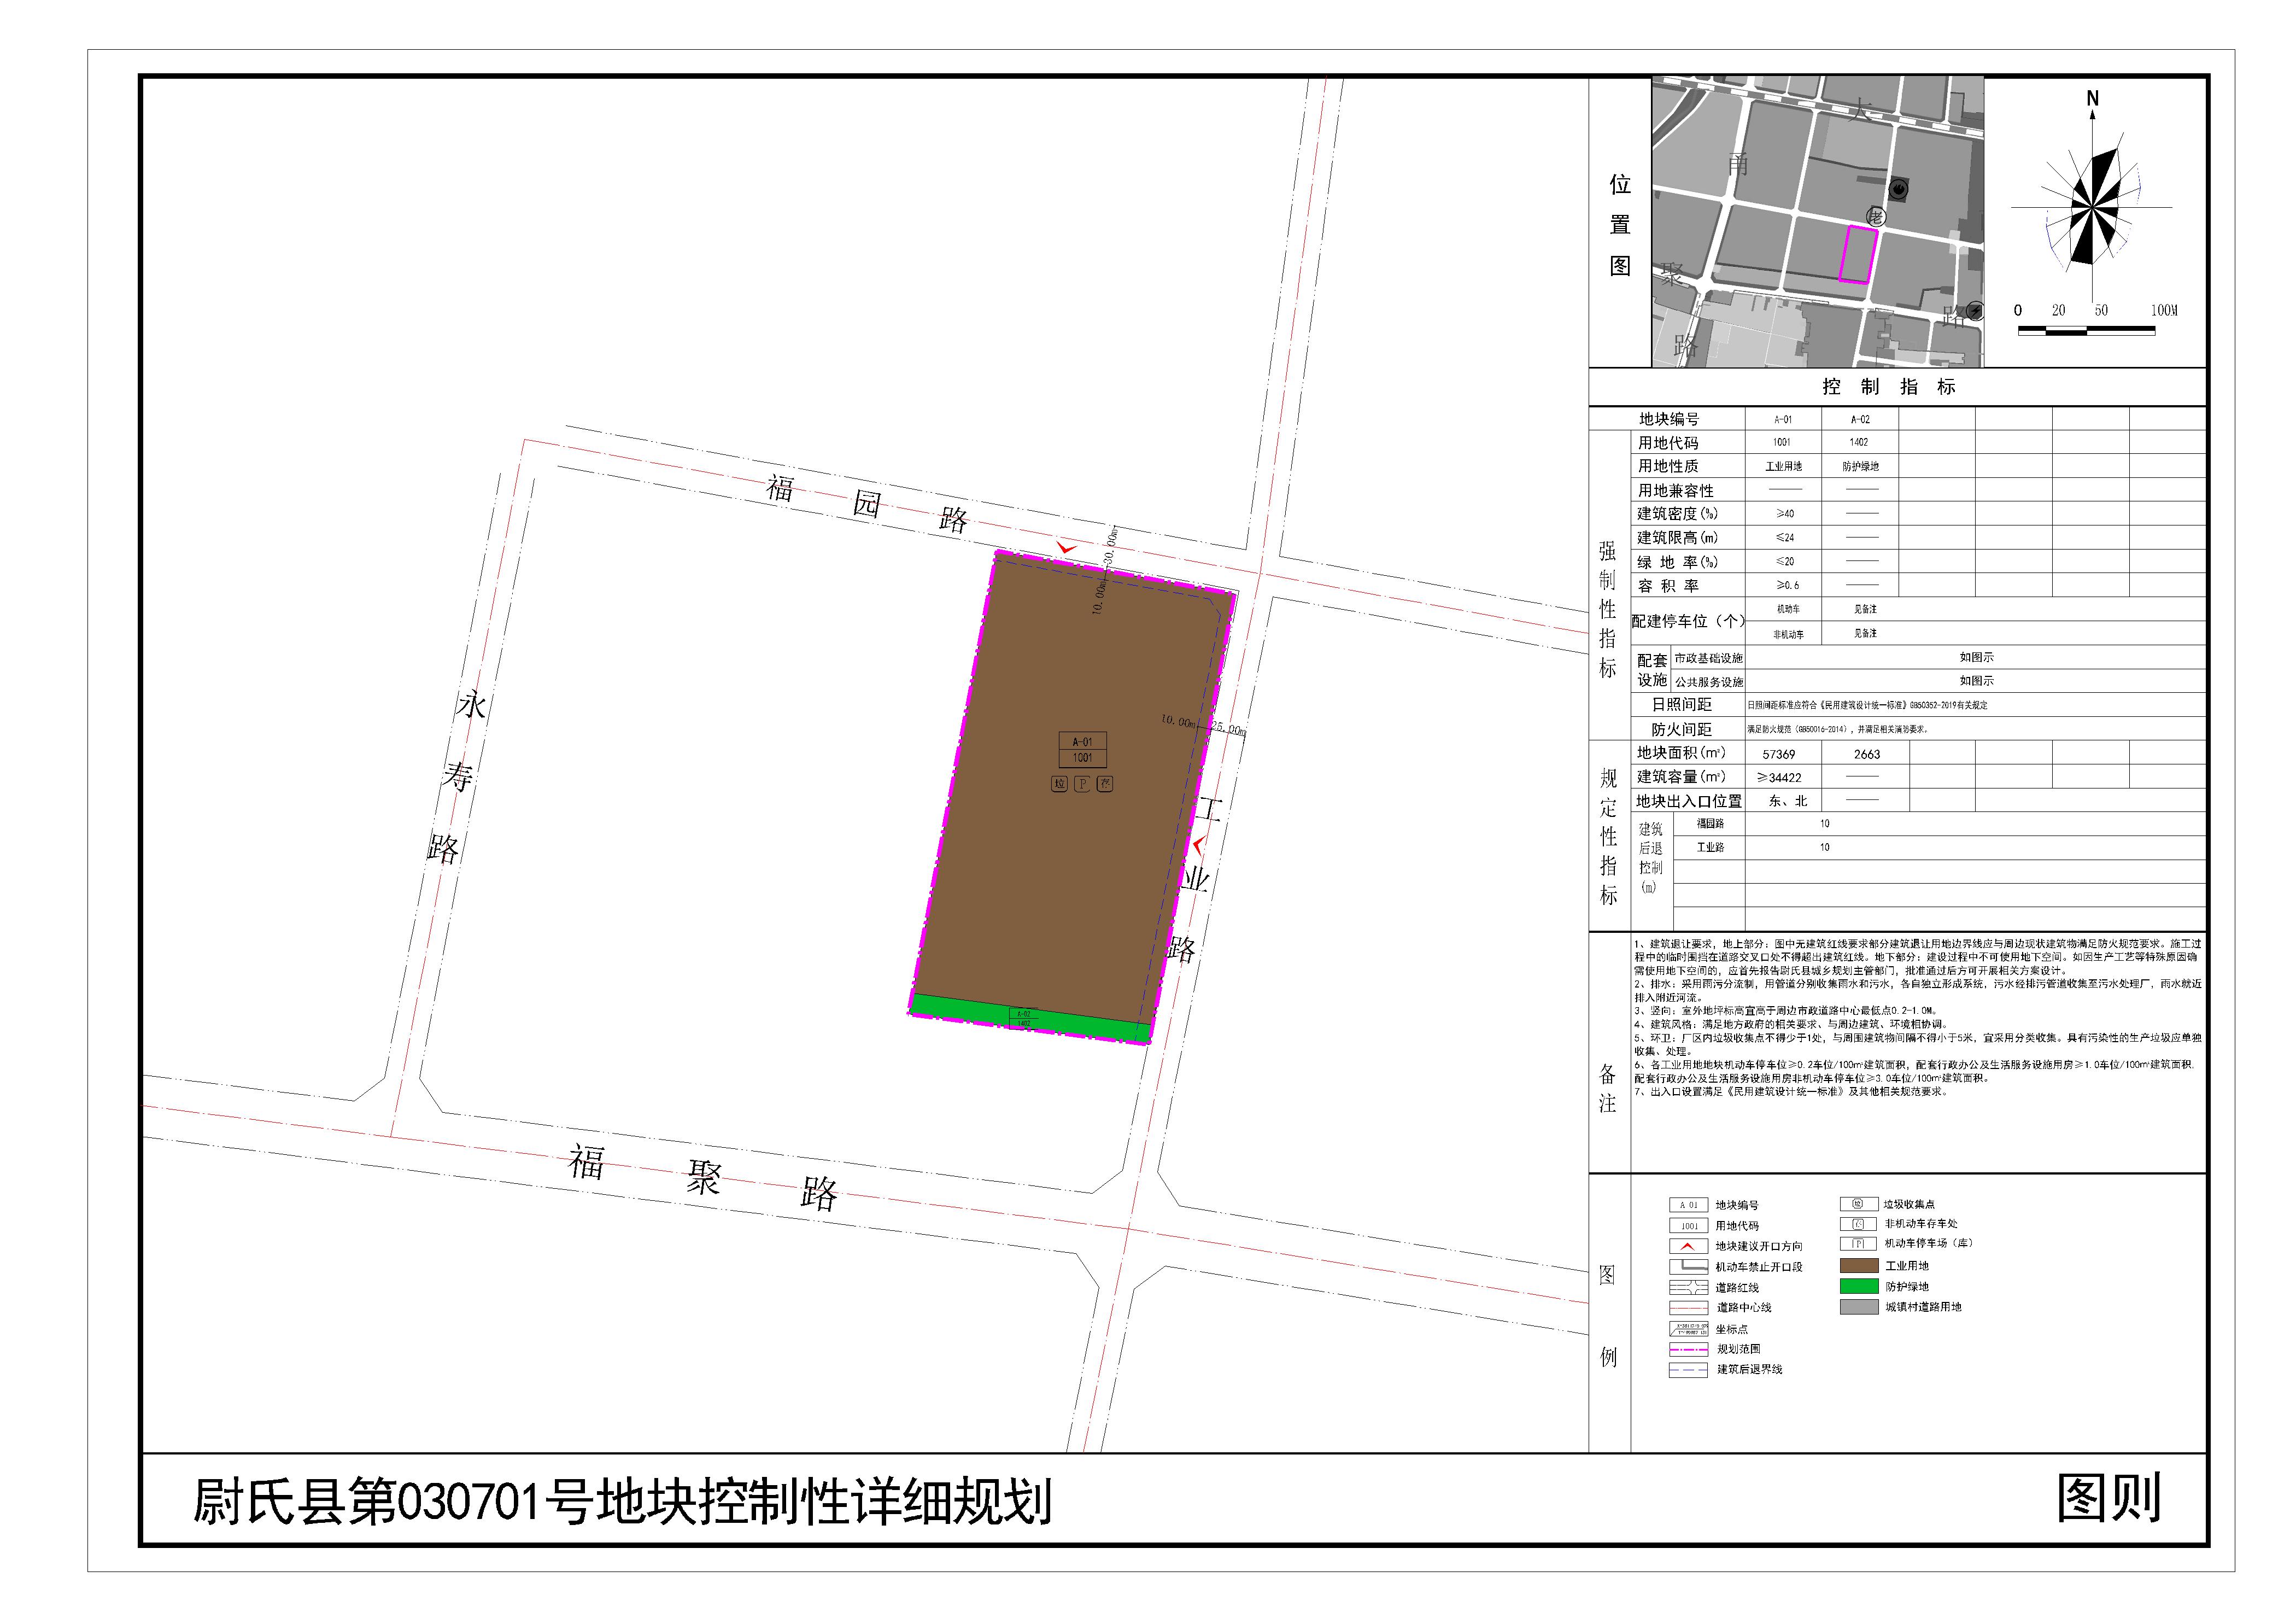Click the green 防护绿地 legend color swatch
This screenshot has height=1624, width=2296.
tap(1858, 1286)
